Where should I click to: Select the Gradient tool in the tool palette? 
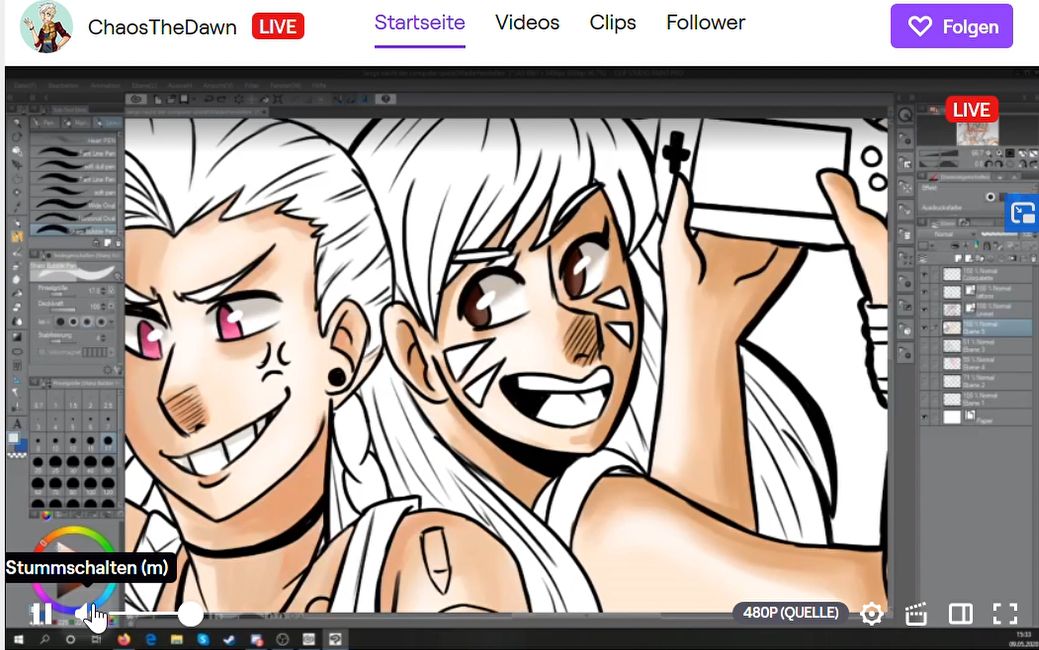(x=17, y=337)
